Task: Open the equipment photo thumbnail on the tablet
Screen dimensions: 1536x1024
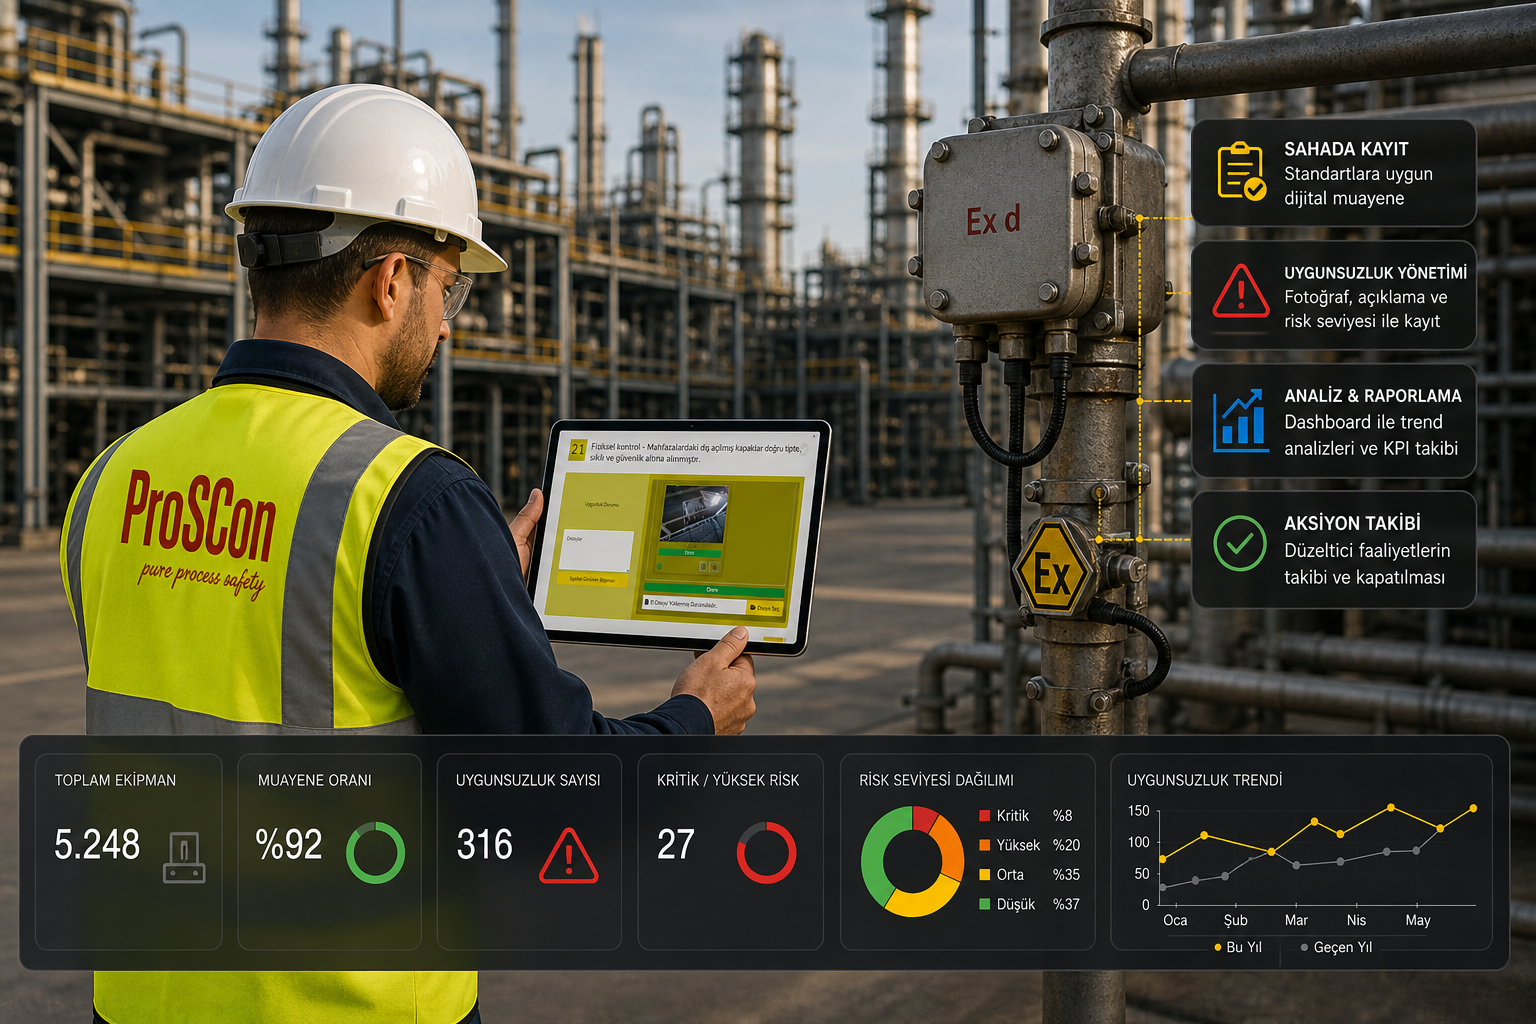Action: click(693, 514)
